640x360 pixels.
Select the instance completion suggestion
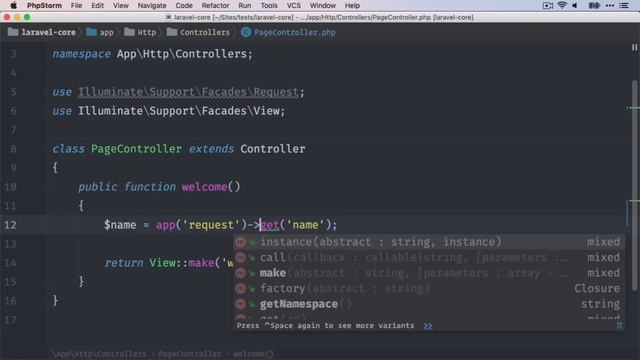(x=429, y=242)
